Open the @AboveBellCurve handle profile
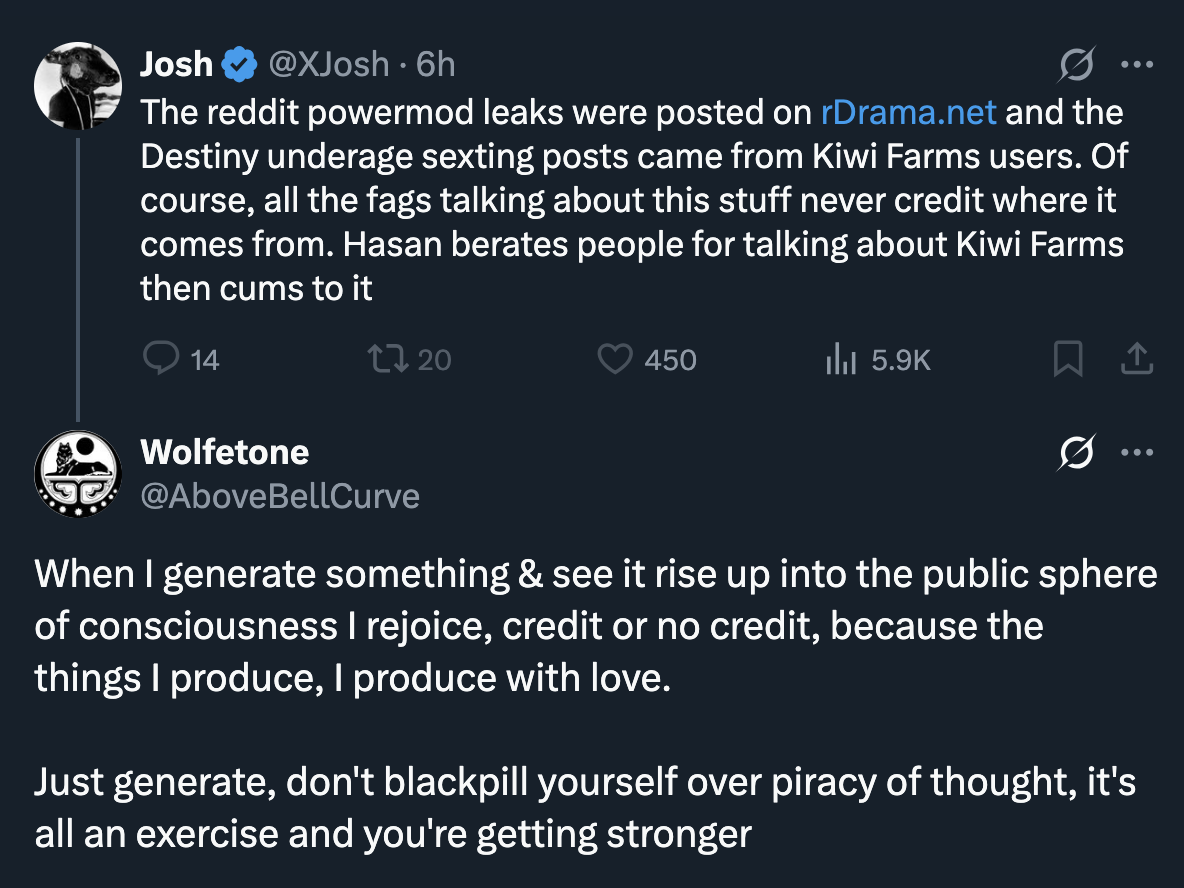Screen dimensions: 1184x888 point(280,496)
